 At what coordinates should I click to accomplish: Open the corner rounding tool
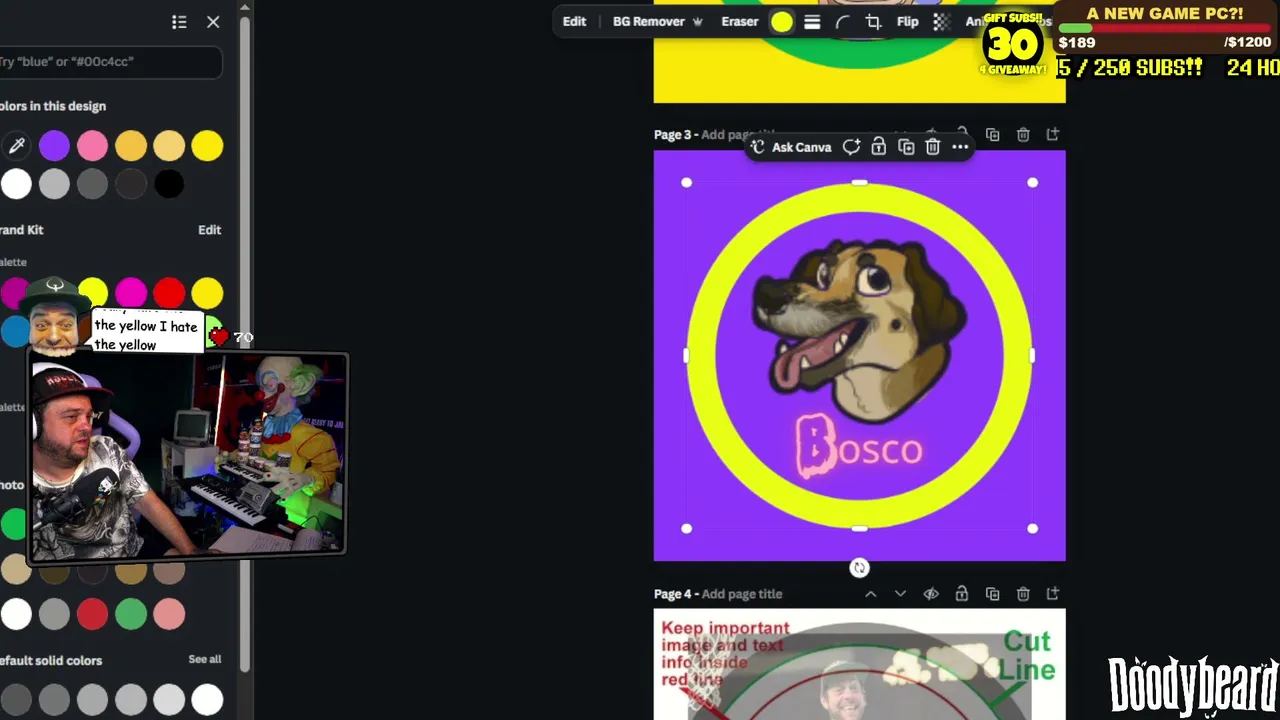(842, 22)
